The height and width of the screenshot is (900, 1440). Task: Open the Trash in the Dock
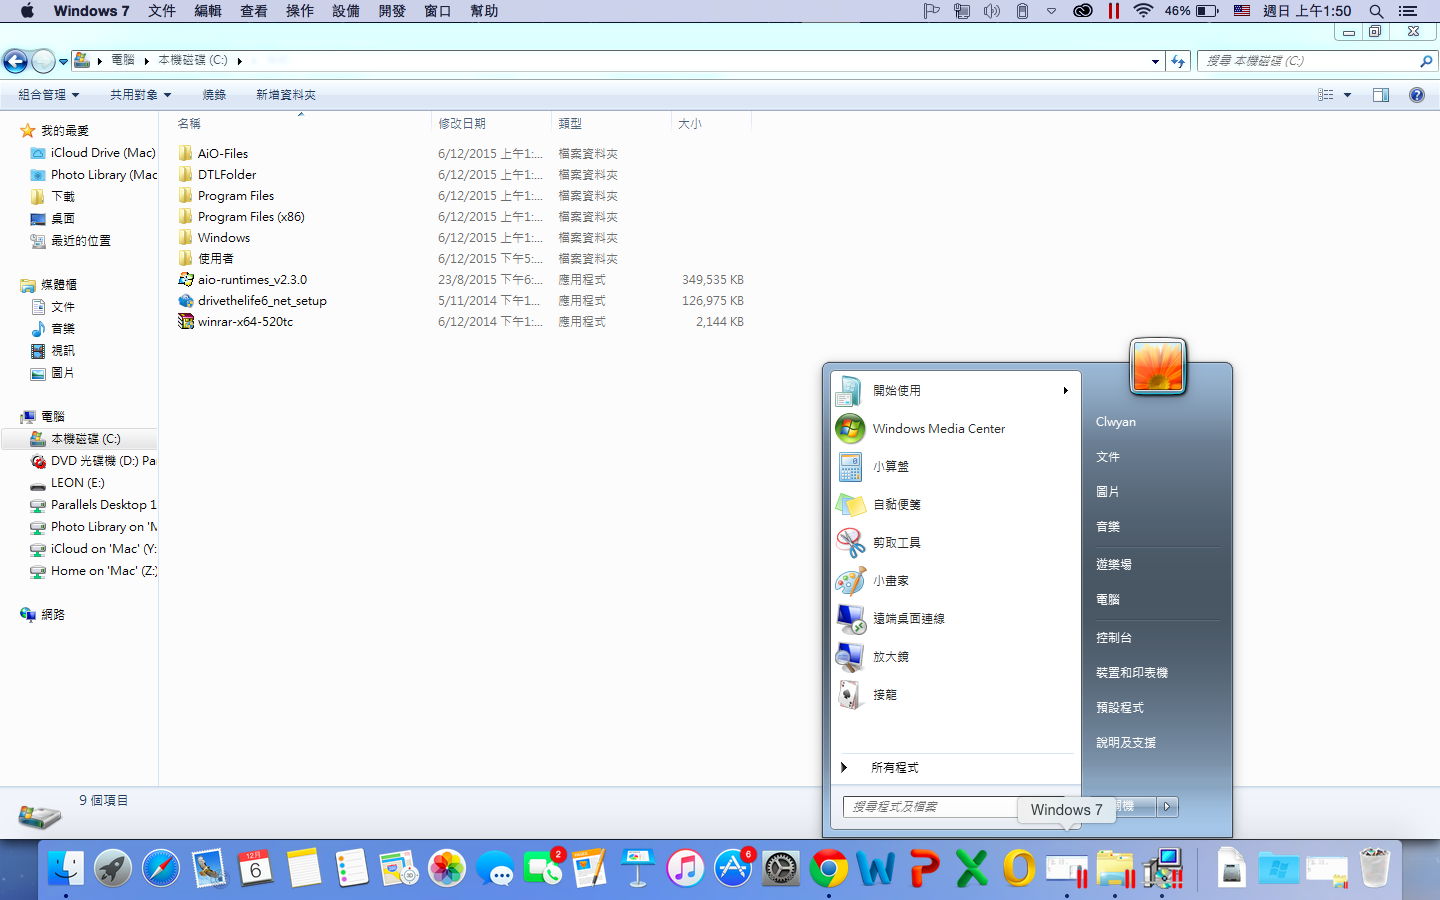[x=1375, y=868]
